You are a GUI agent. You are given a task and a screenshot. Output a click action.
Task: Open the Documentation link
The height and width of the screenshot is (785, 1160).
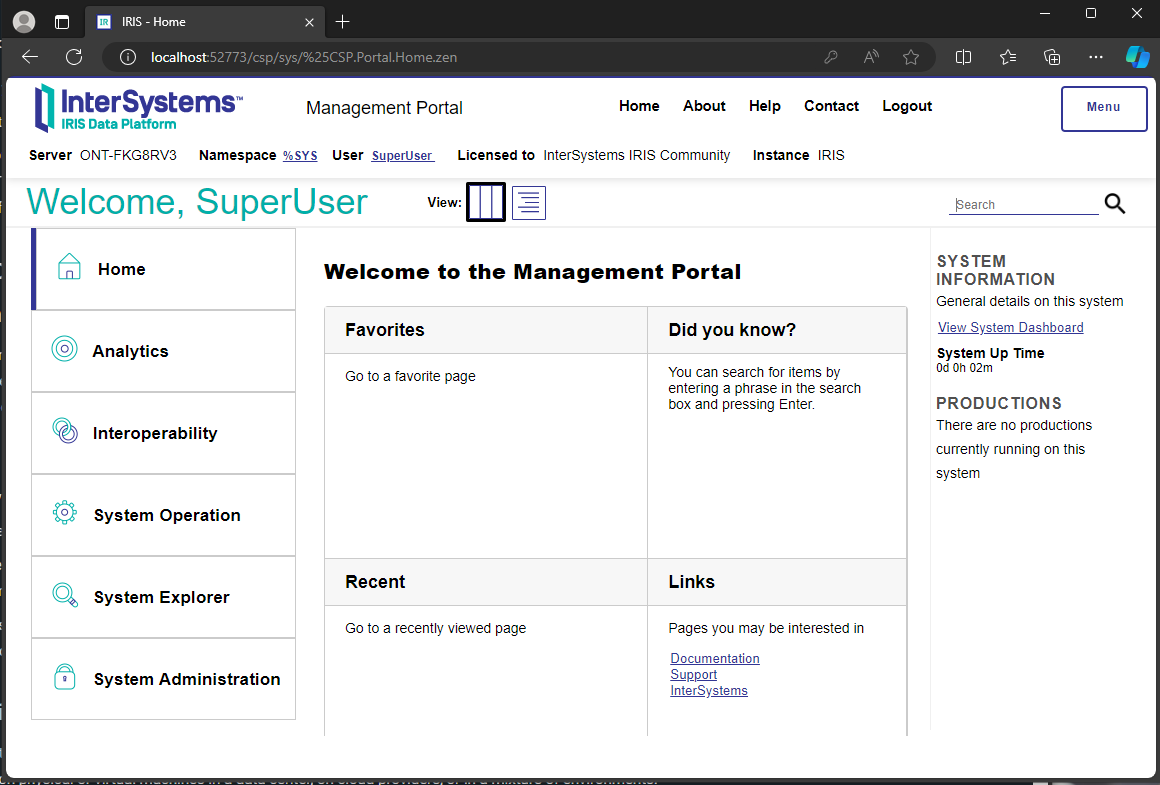click(715, 658)
